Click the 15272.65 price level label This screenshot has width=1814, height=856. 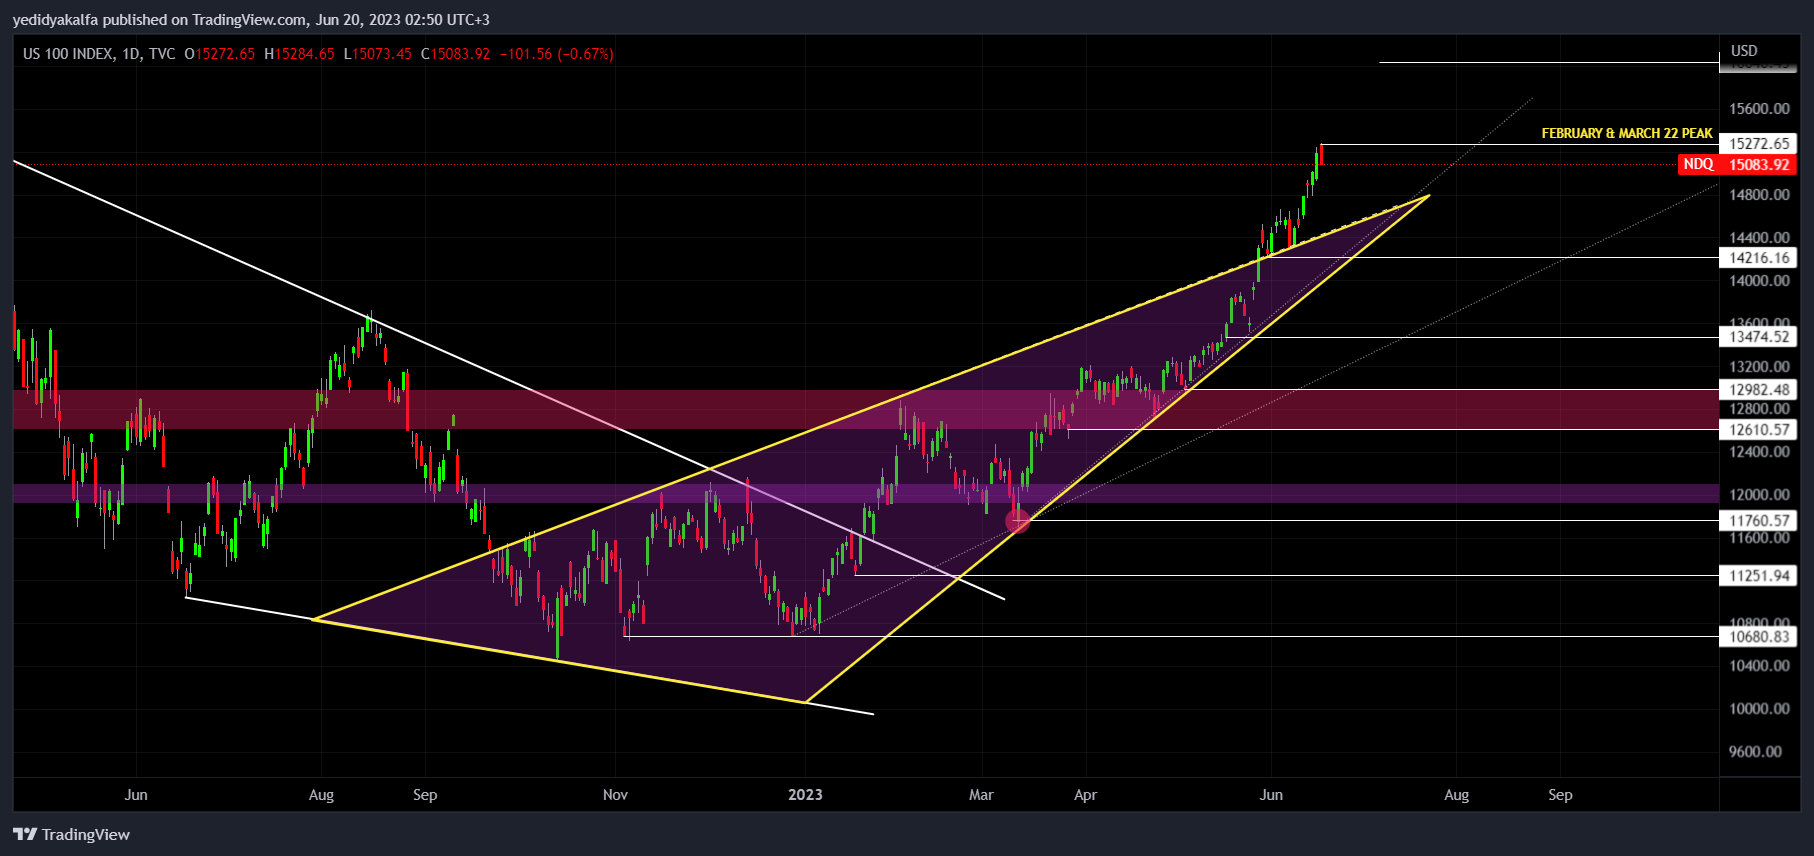tap(1758, 144)
